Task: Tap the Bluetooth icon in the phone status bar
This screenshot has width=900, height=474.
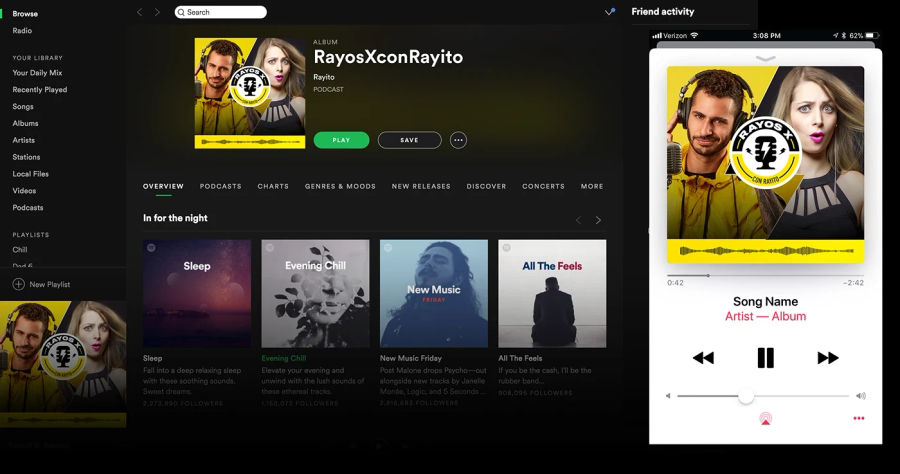Action: coord(844,36)
